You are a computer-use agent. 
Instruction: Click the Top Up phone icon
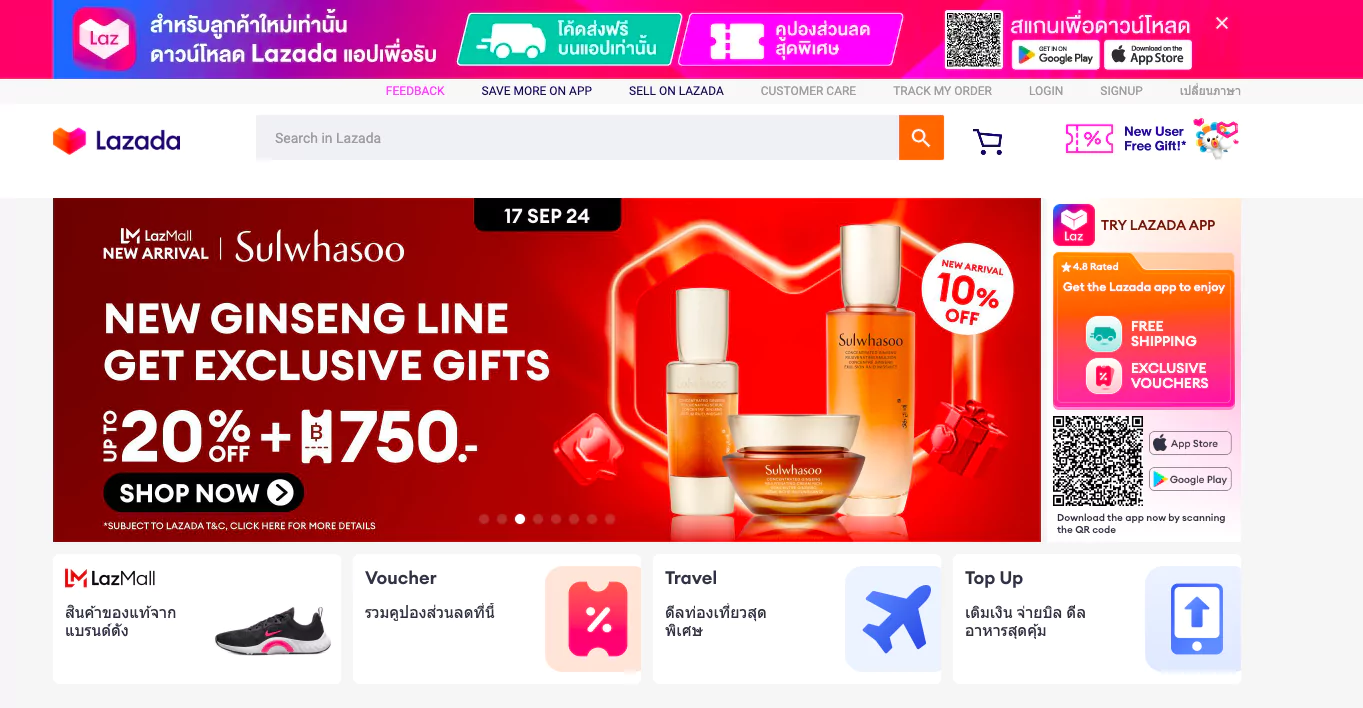coord(1197,619)
